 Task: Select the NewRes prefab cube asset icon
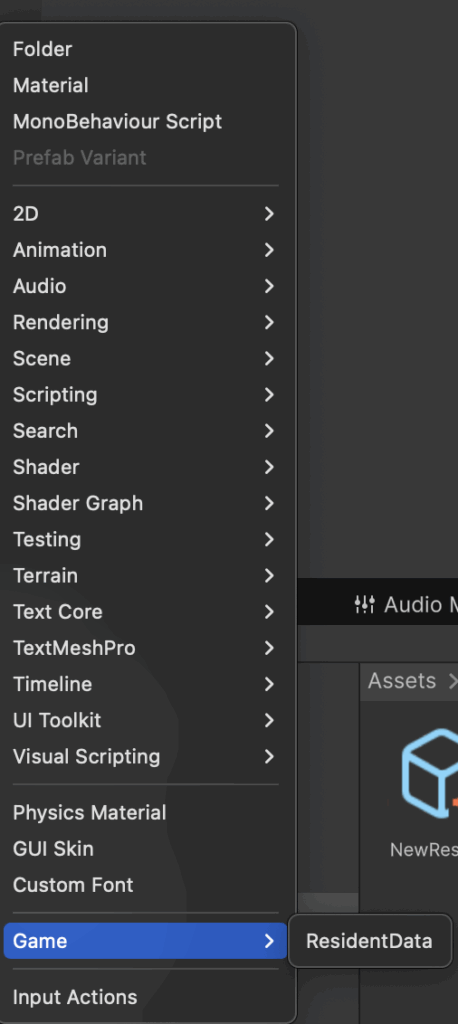coord(430,773)
